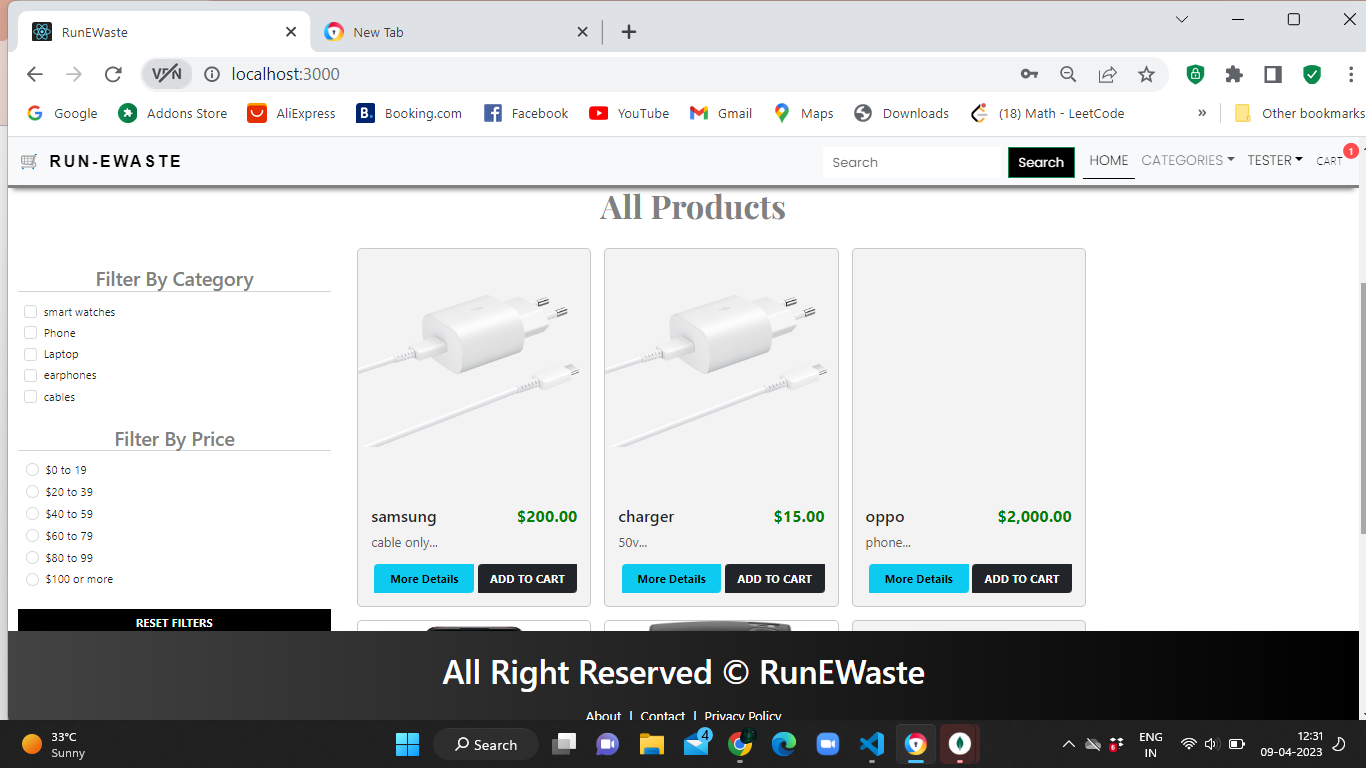Toggle the browser side panel icon
This screenshot has width=1366, height=768.
click(1273, 74)
